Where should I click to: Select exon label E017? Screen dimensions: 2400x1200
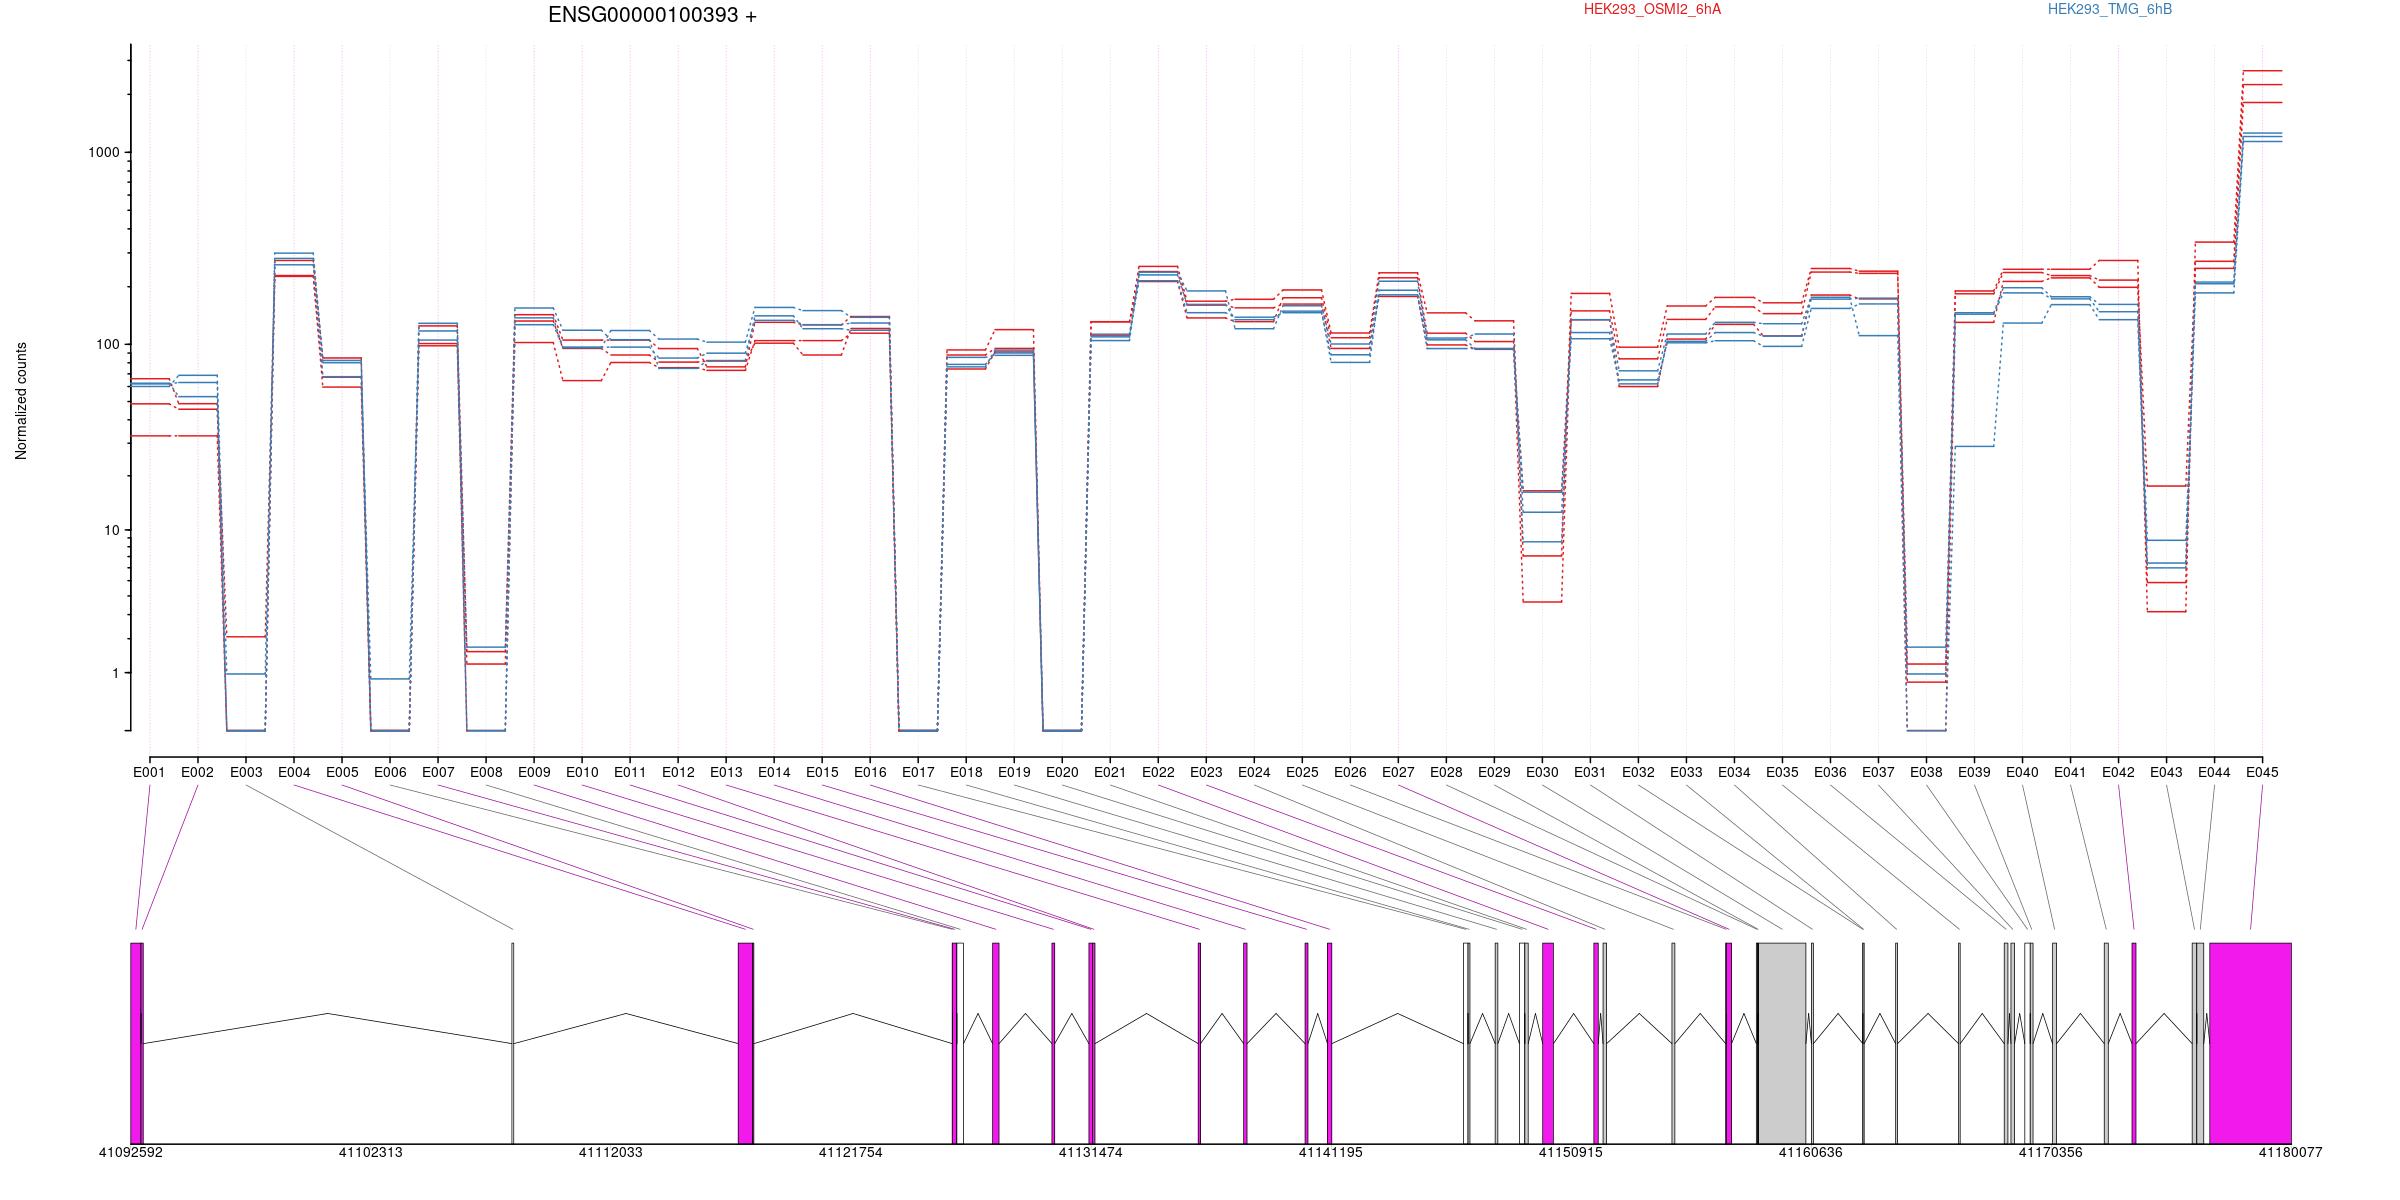[918, 772]
